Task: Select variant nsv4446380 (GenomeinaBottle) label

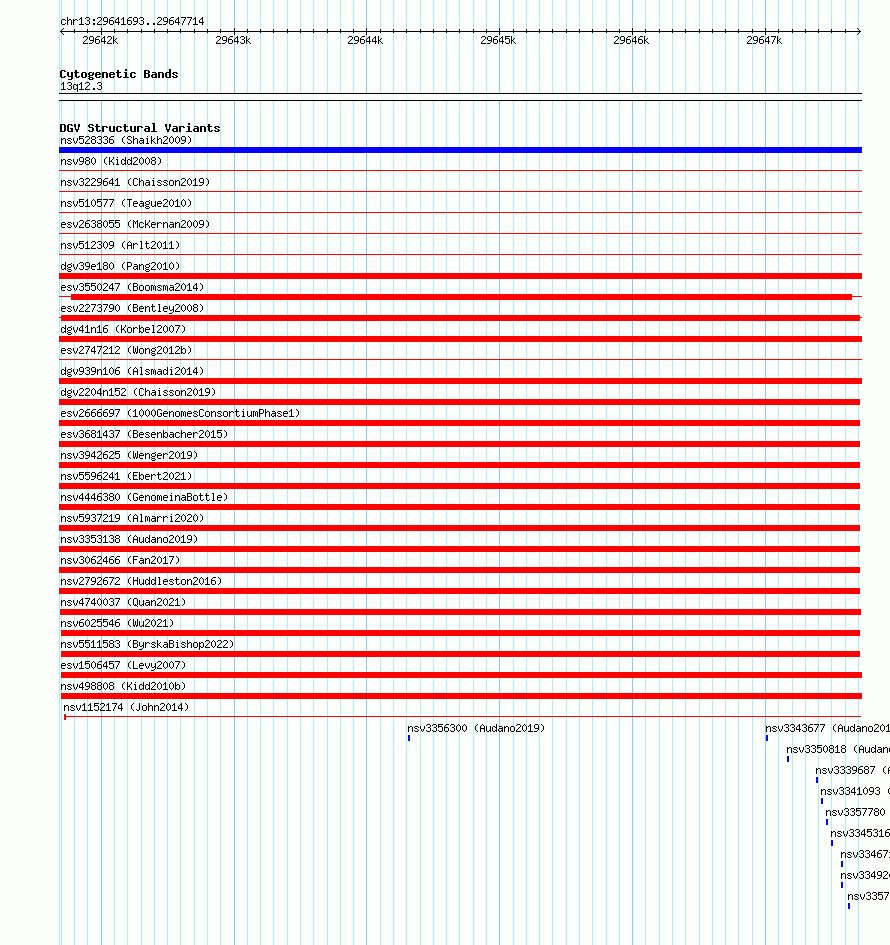Action: [144, 497]
